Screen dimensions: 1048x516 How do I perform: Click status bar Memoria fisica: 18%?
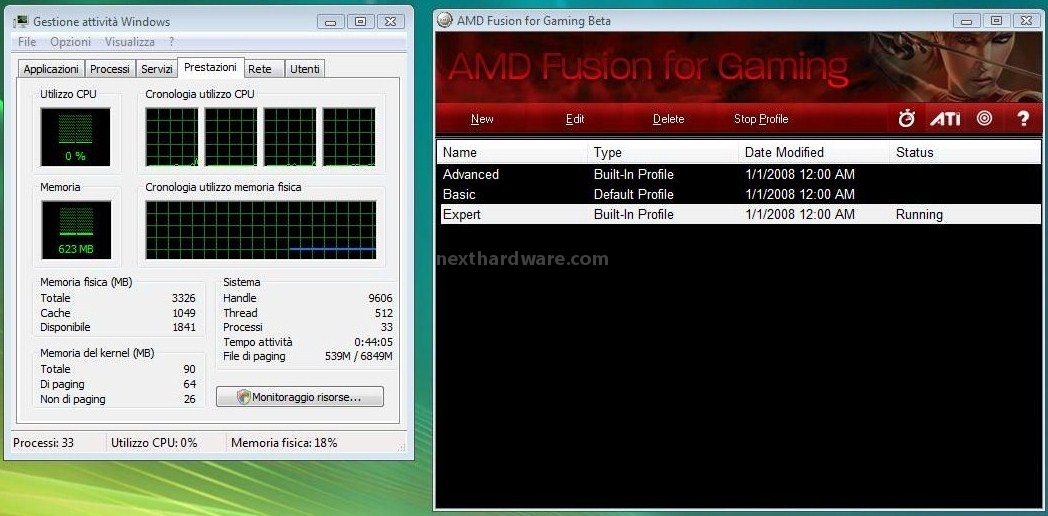pyautogui.click(x=284, y=442)
